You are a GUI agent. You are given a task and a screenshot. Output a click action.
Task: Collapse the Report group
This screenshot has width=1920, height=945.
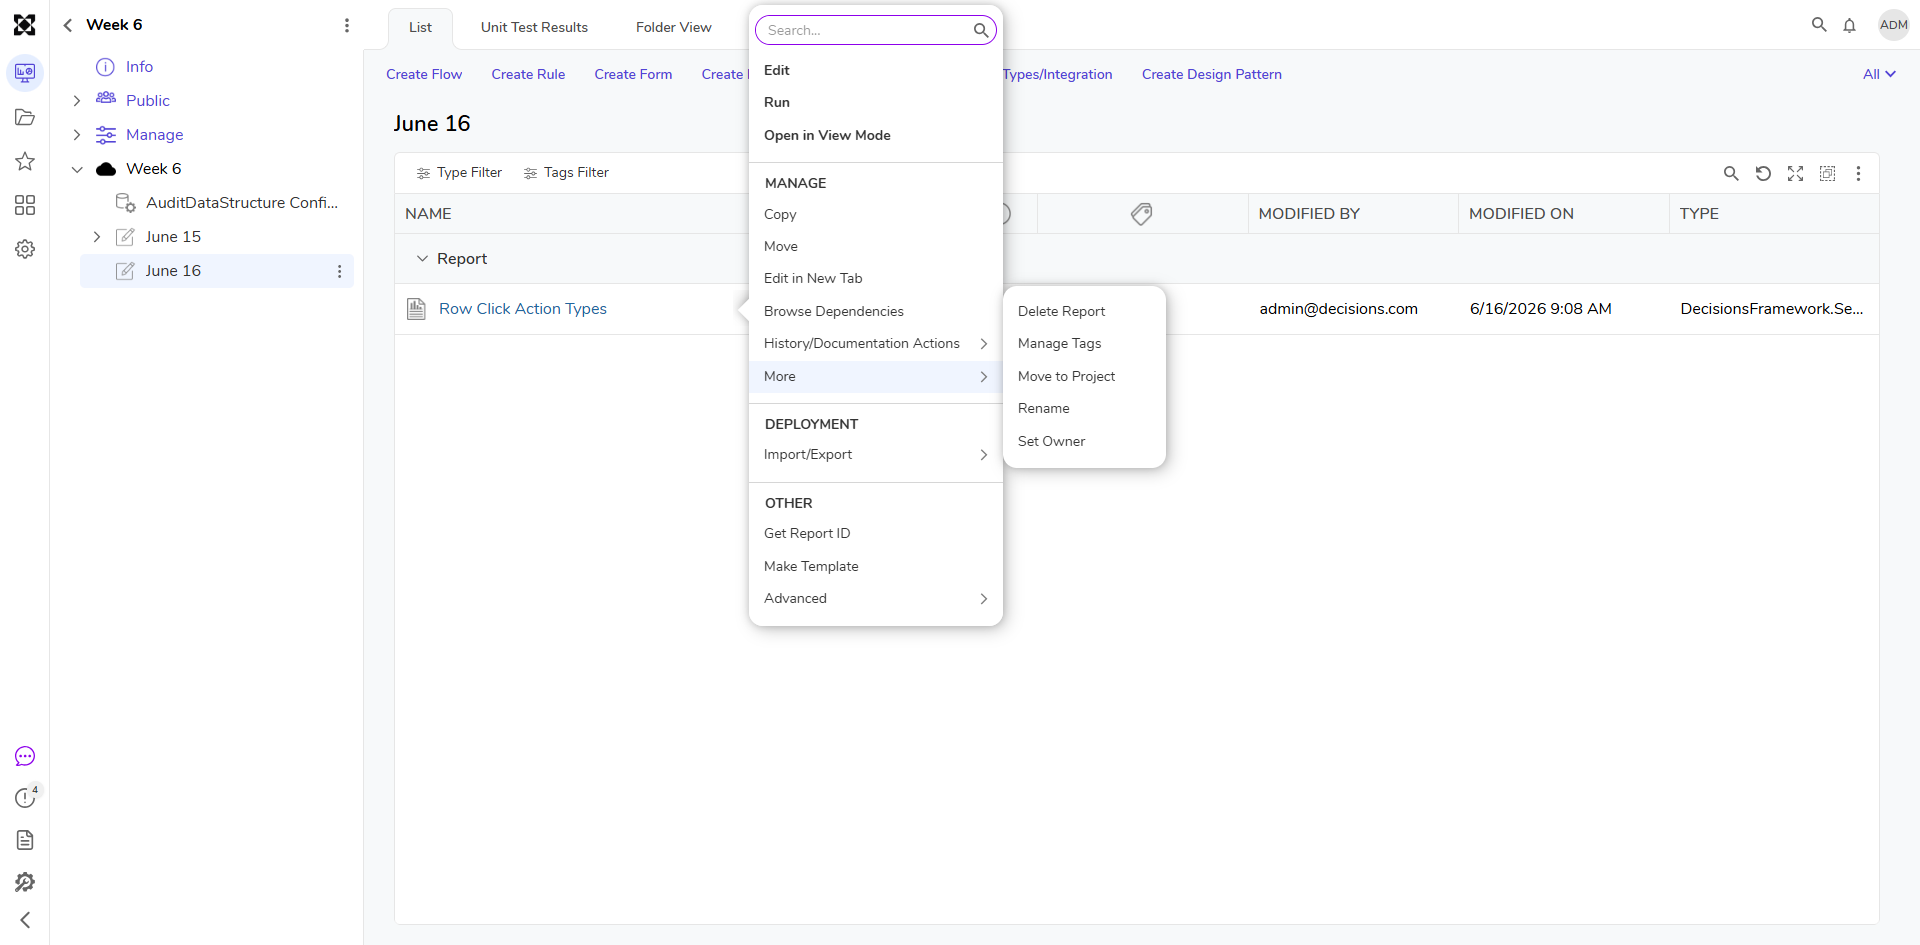(422, 259)
